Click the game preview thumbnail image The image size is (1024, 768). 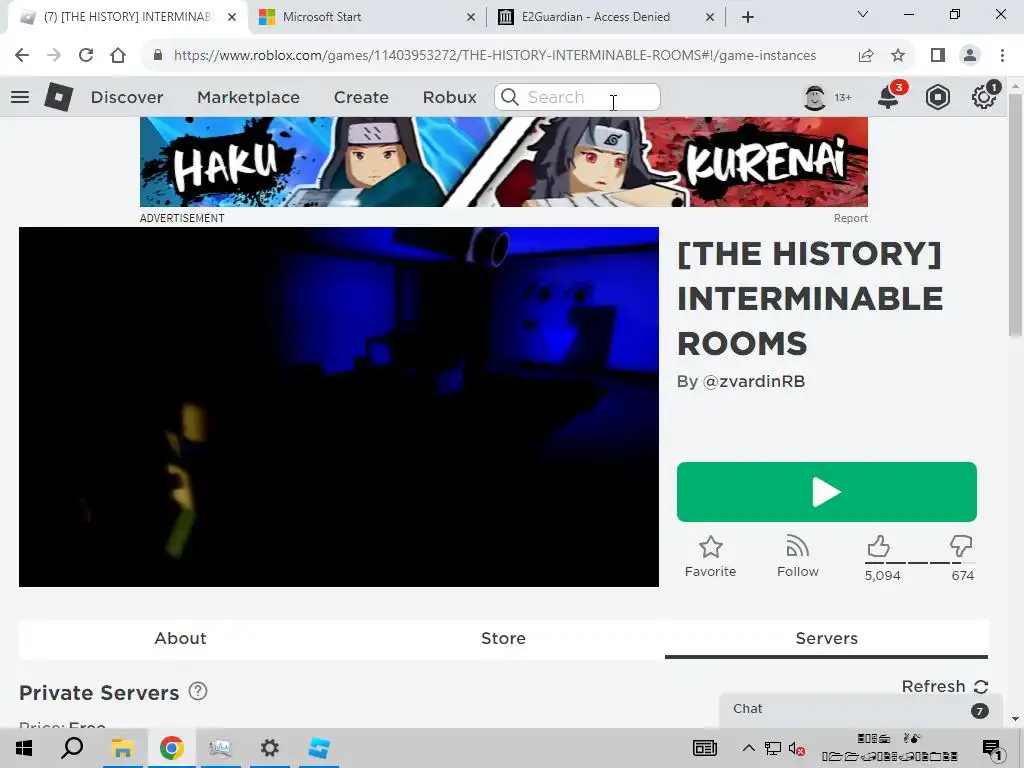click(339, 407)
